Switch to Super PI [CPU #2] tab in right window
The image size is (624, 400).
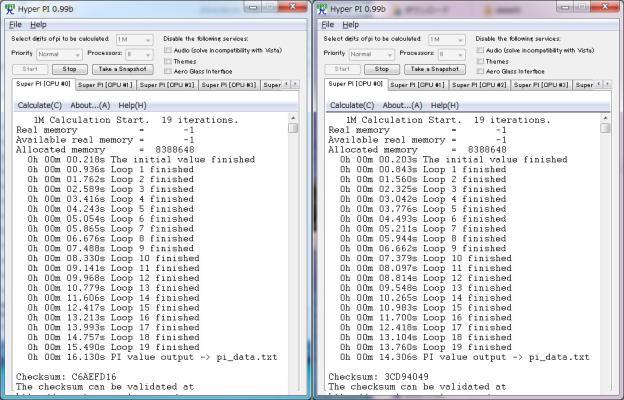[x=480, y=85]
